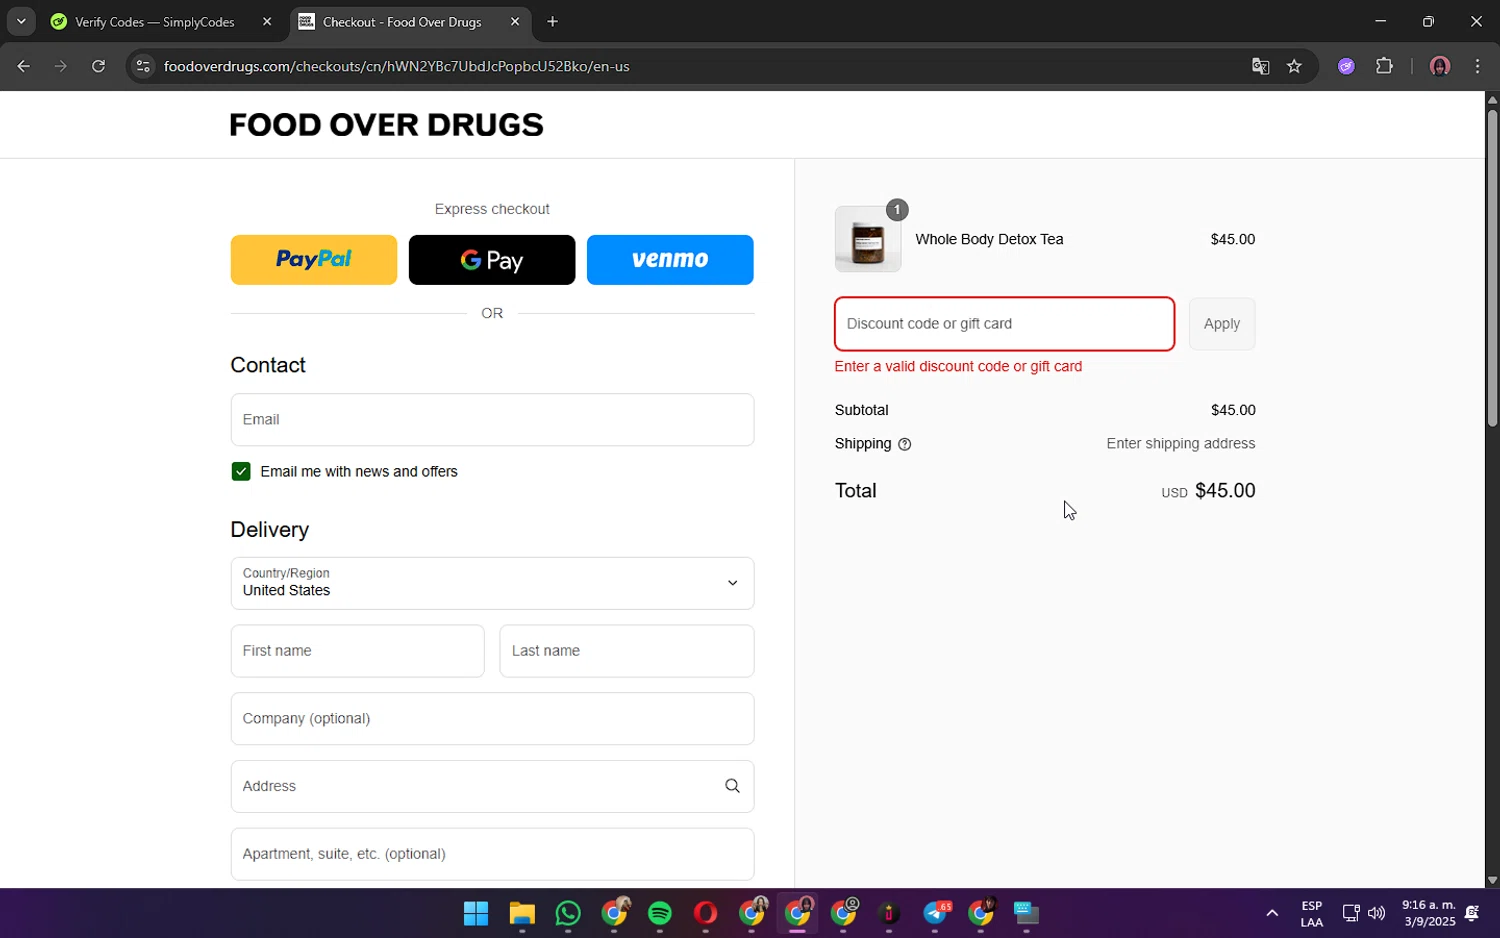Pay with the PayPal button
The height and width of the screenshot is (938, 1500).
tap(314, 260)
